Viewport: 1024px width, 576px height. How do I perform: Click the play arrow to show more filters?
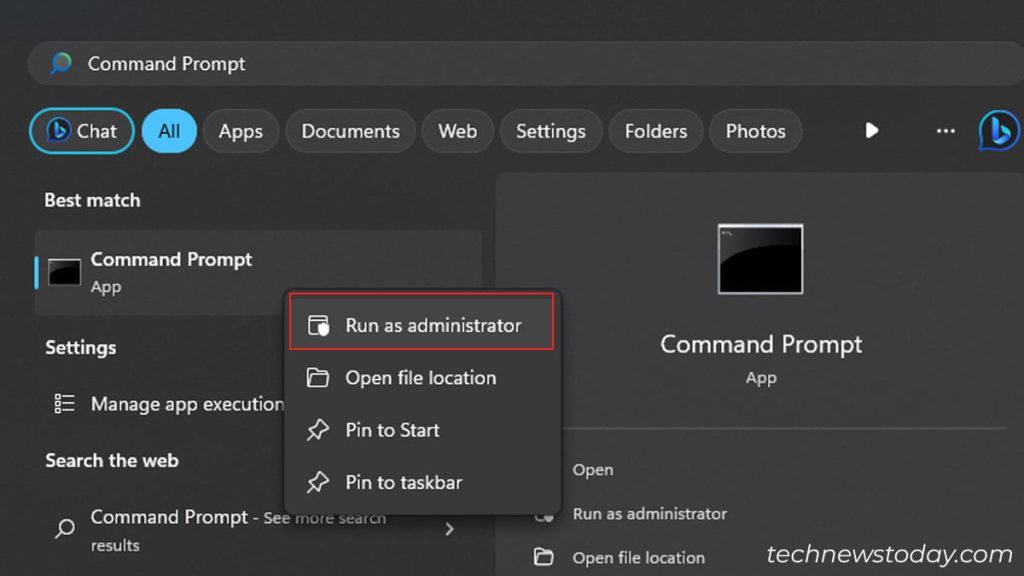pos(871,131)
